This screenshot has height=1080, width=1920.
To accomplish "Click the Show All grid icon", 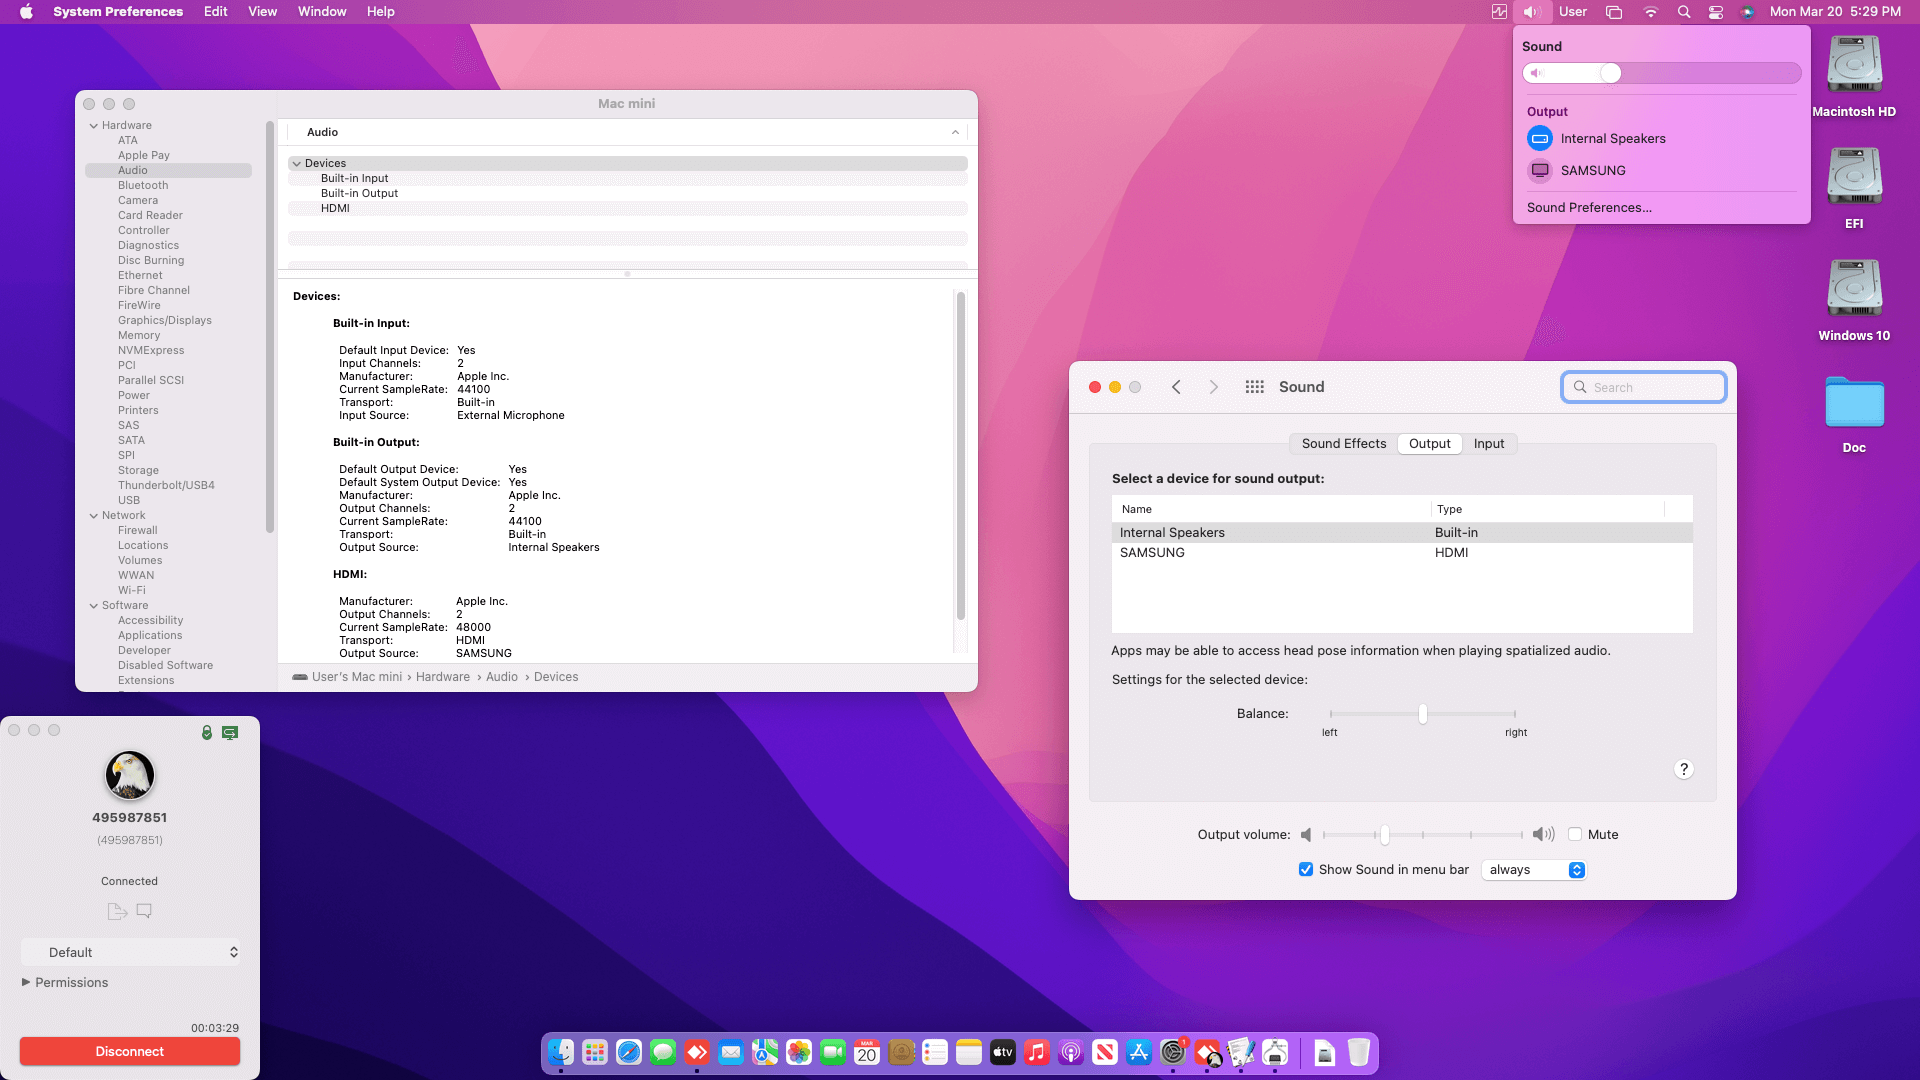I will click(1254, 387).
